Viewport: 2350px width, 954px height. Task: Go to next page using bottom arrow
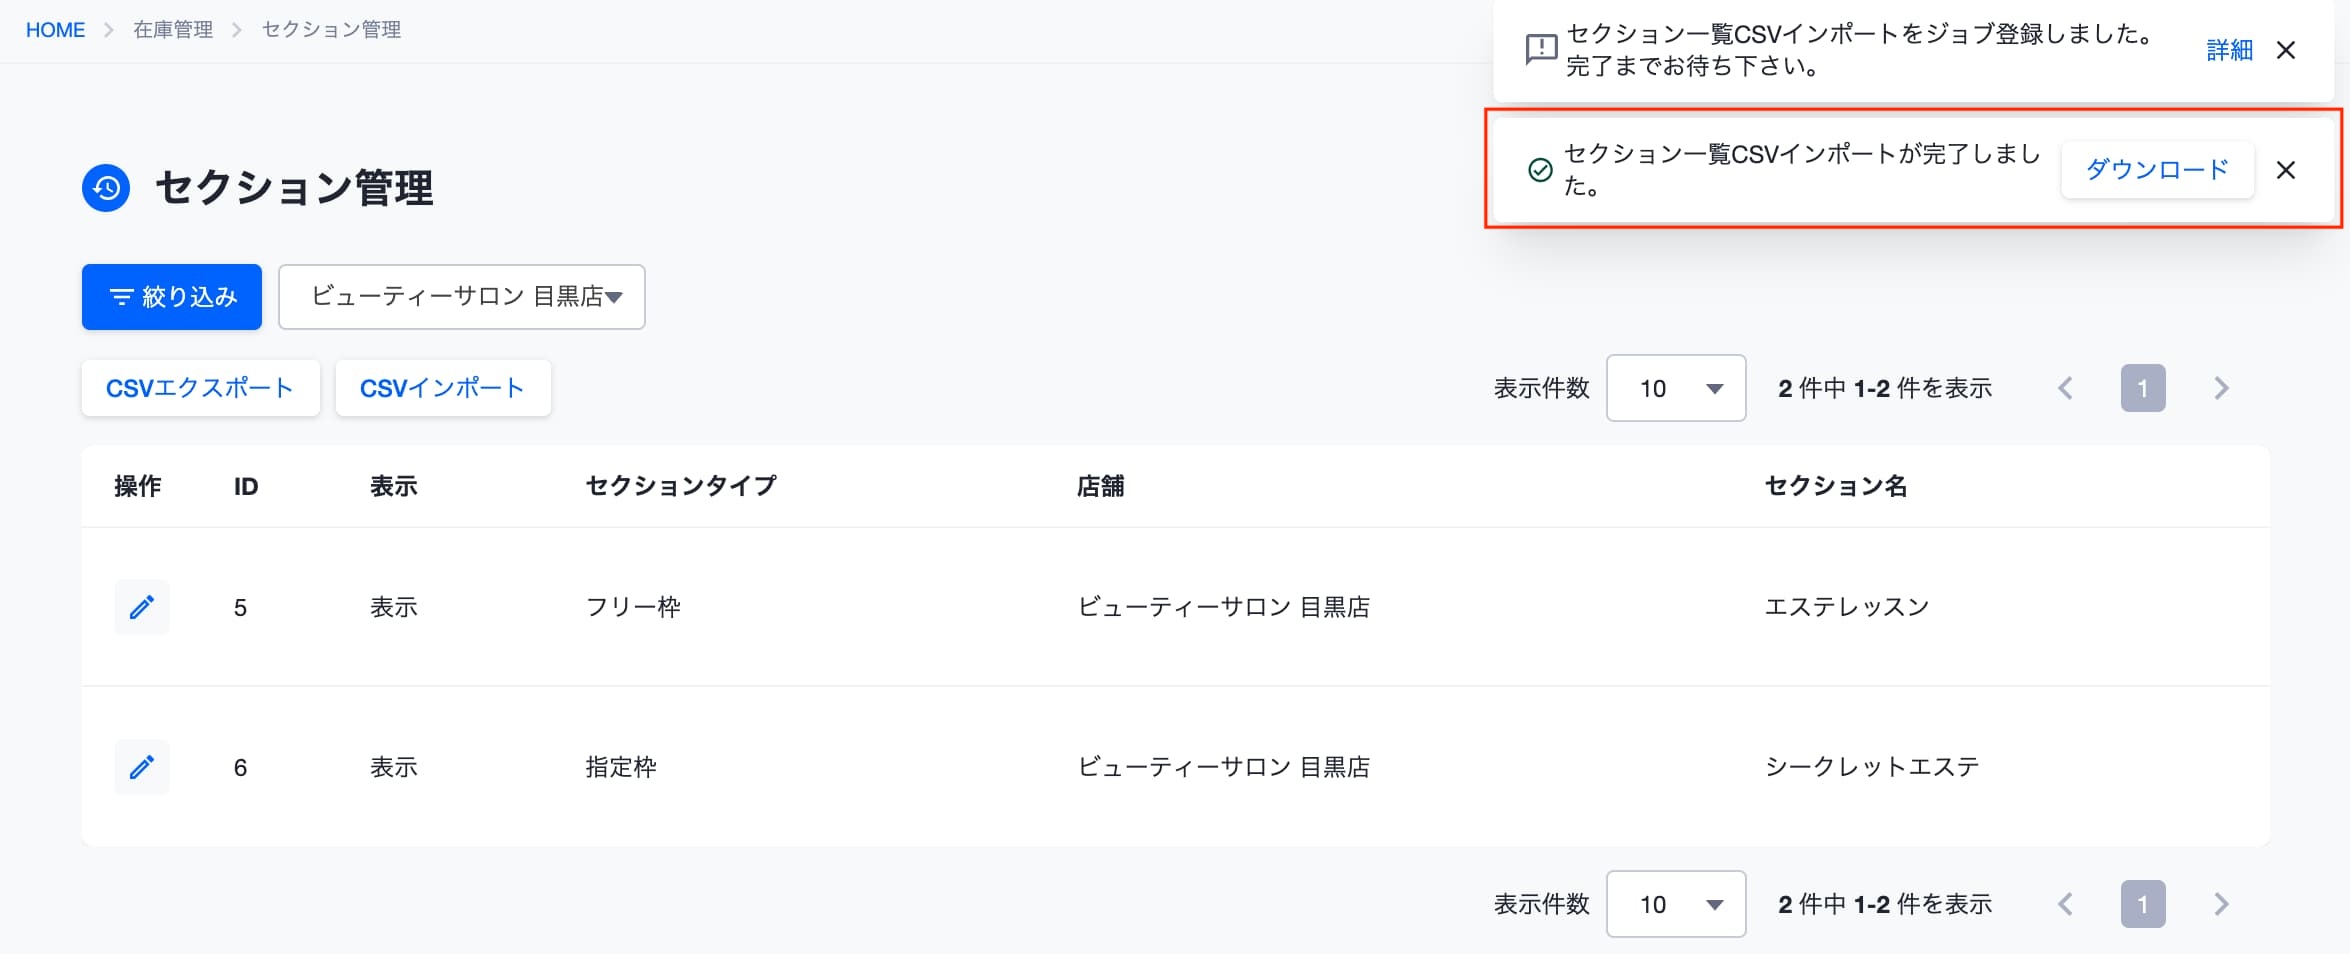[x=2221, y=904]
